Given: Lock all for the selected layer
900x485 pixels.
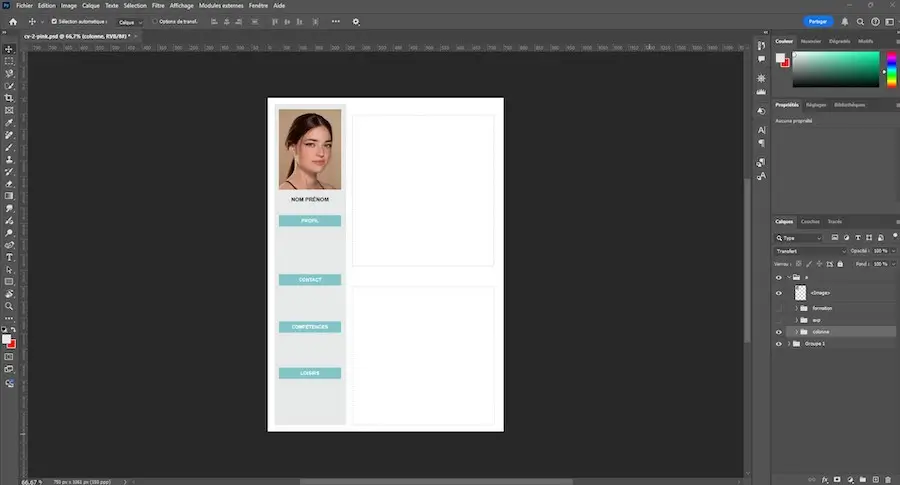Looking at the screenshot, I should (x=840, y=264).
